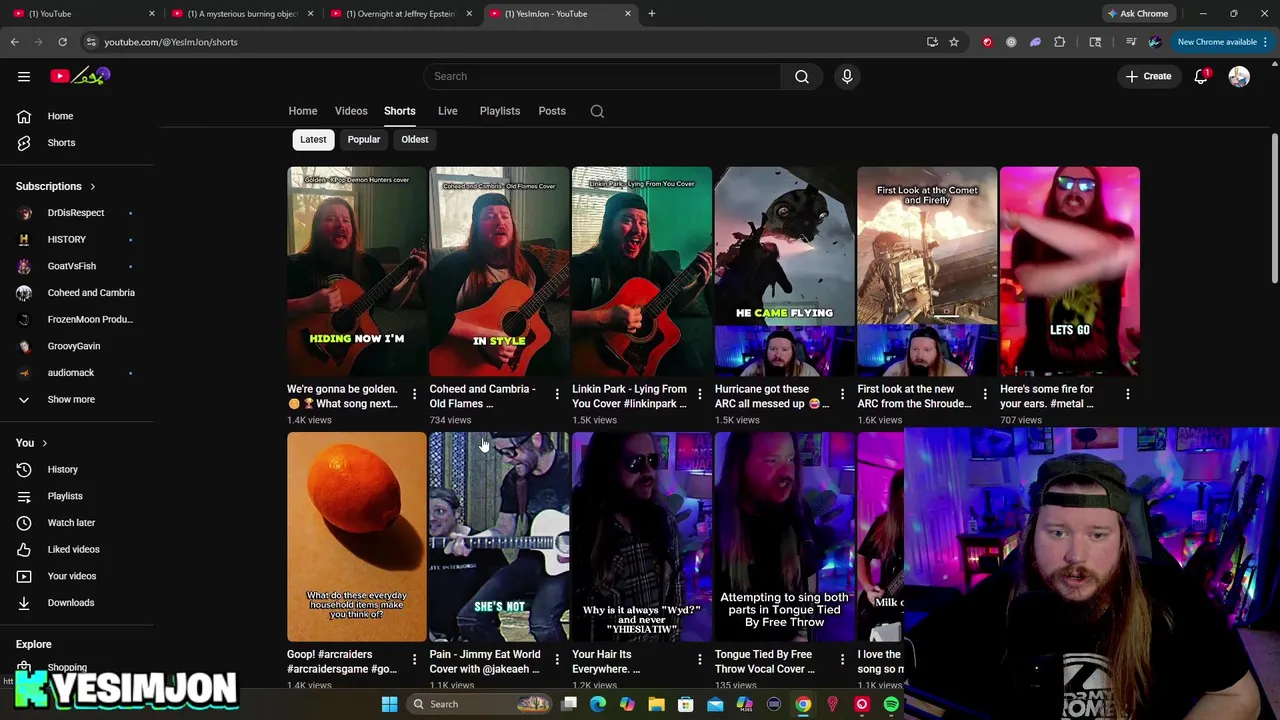The image size is (1280, 720).
Task: Expand the Subscriptions section
Action: pyautogui.click(x=56, y=186)
